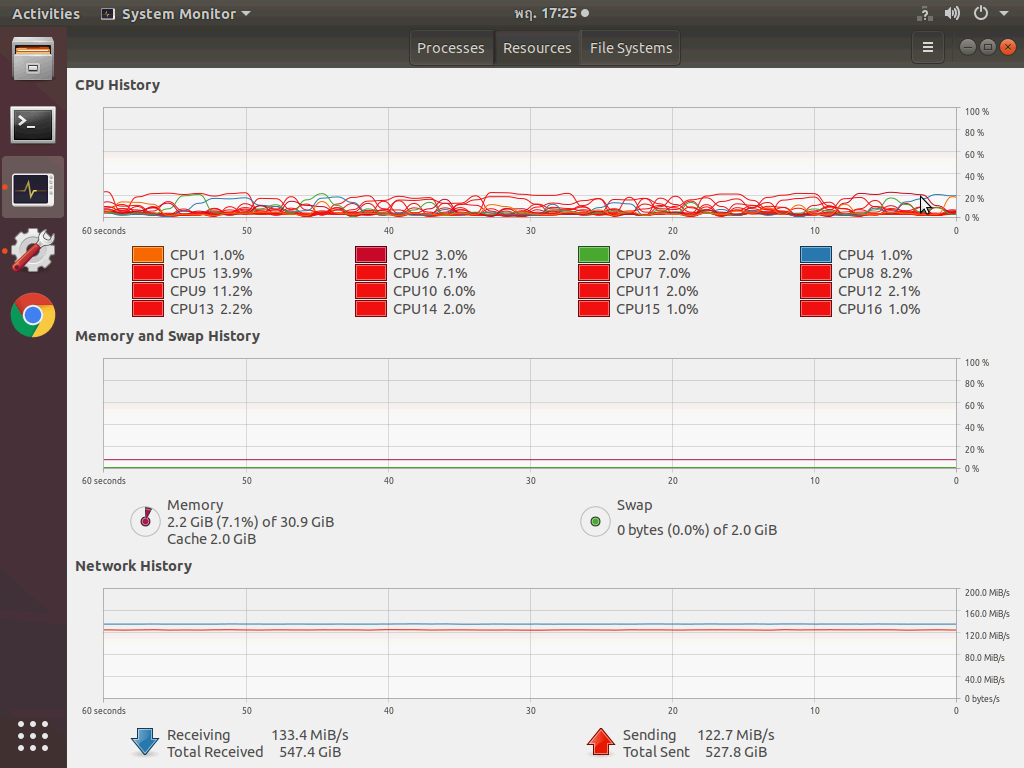
Task: Switch to the Processes tab
Action: tap(451, 48)
